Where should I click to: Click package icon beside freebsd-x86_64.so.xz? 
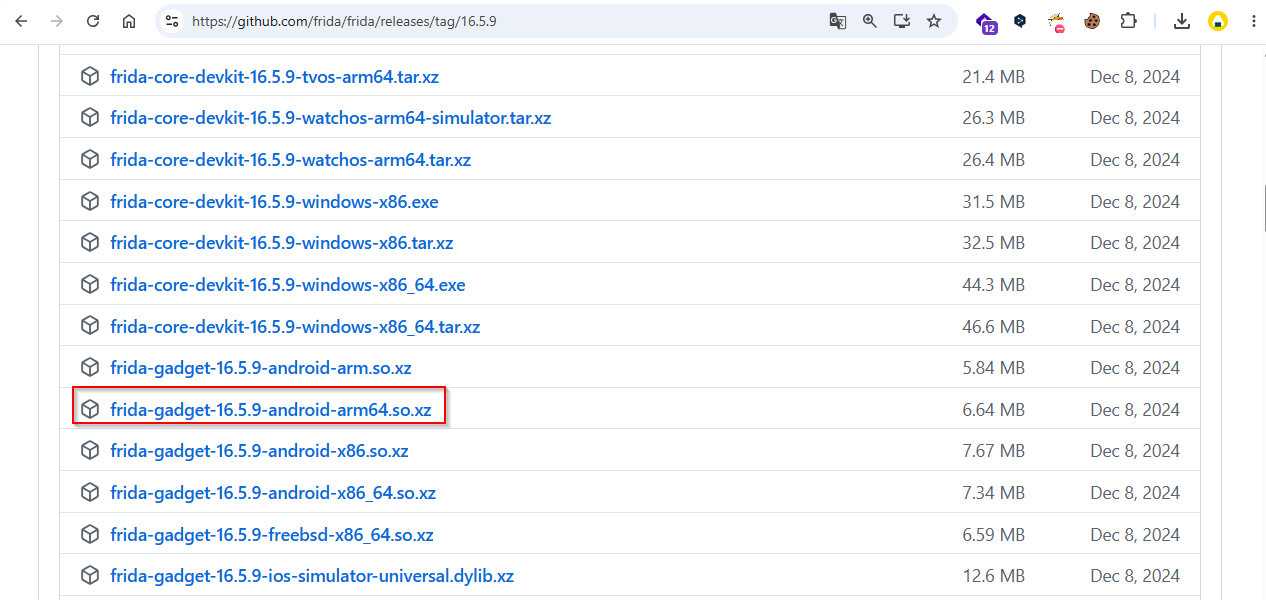(x=90, y=535)
